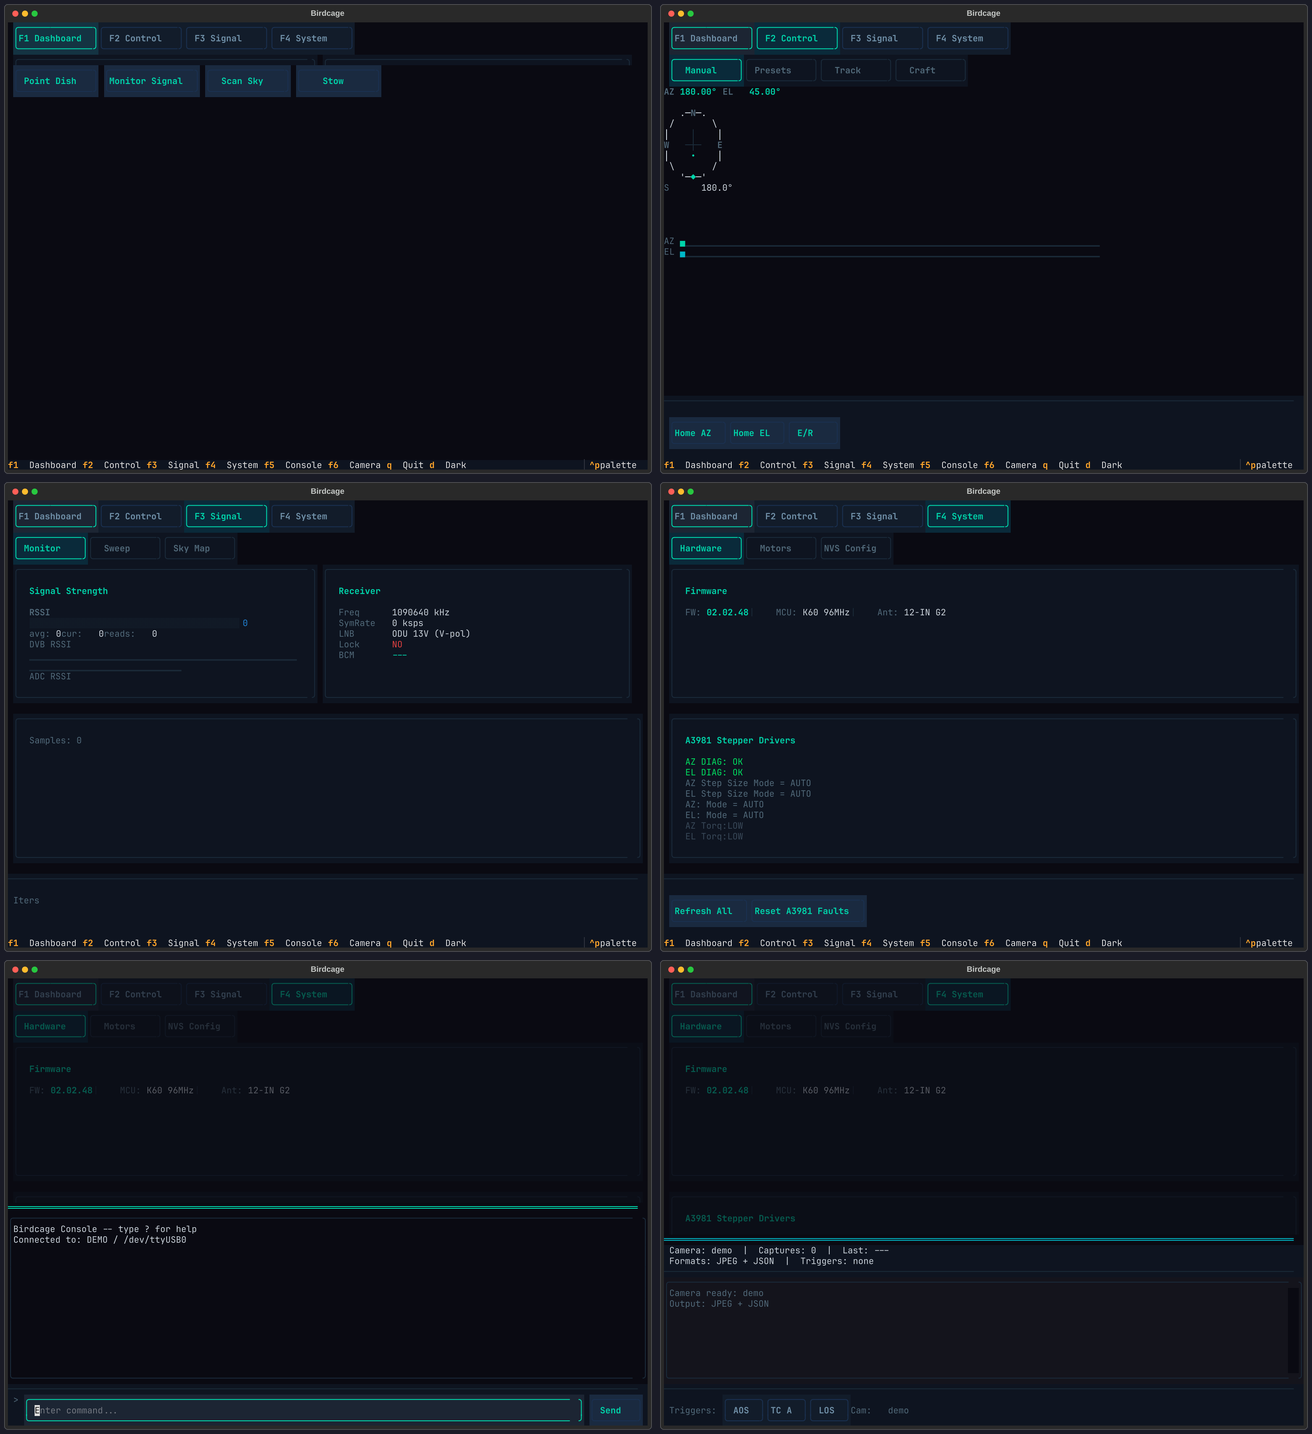The width and height of the screenshot is (1312, 1434).
Task: Switch to the Sweep sub-tab
Action: [x=117, y=548]
